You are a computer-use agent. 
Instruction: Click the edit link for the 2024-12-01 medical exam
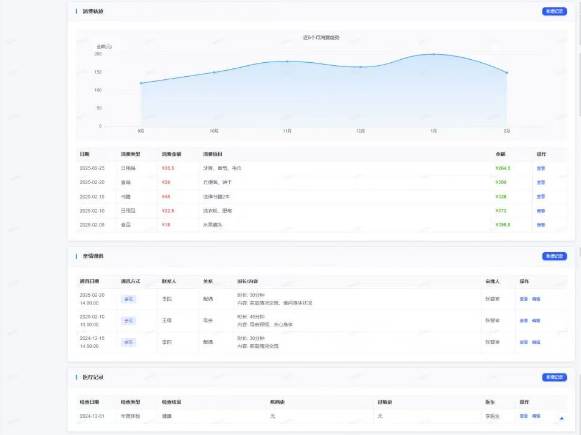coord(536,416)
